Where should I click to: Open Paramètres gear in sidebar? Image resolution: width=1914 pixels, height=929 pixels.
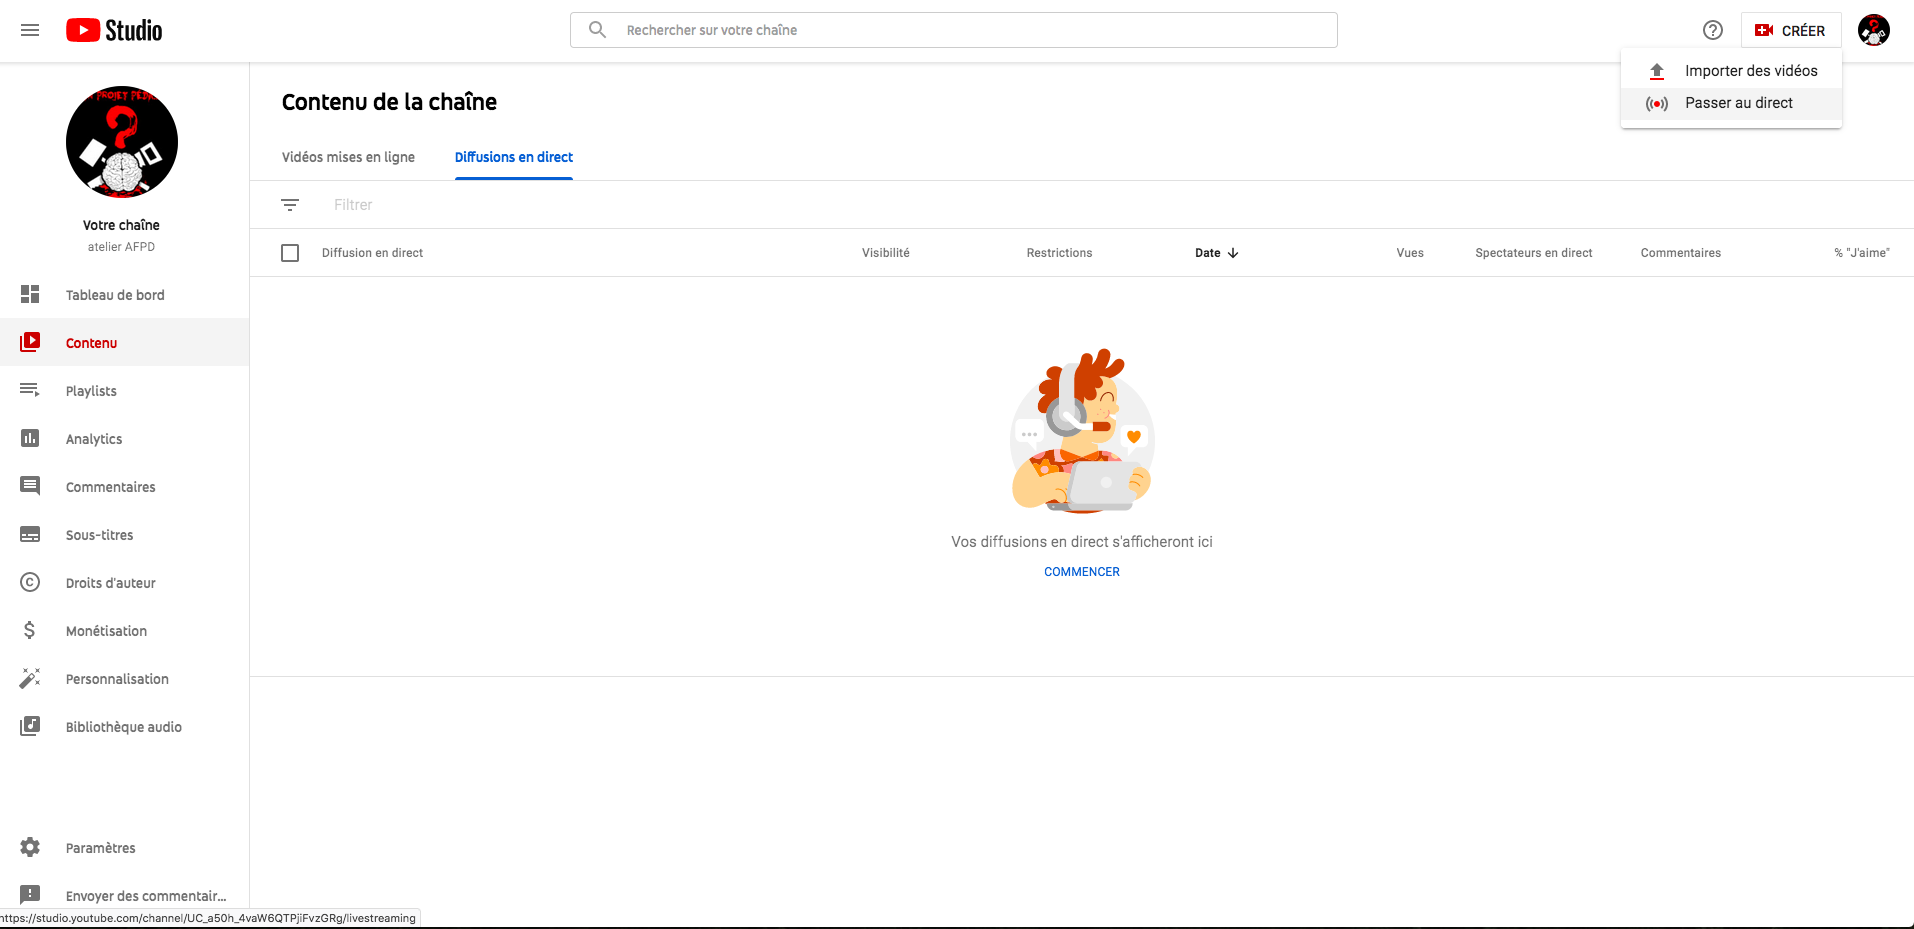[31, 847]
